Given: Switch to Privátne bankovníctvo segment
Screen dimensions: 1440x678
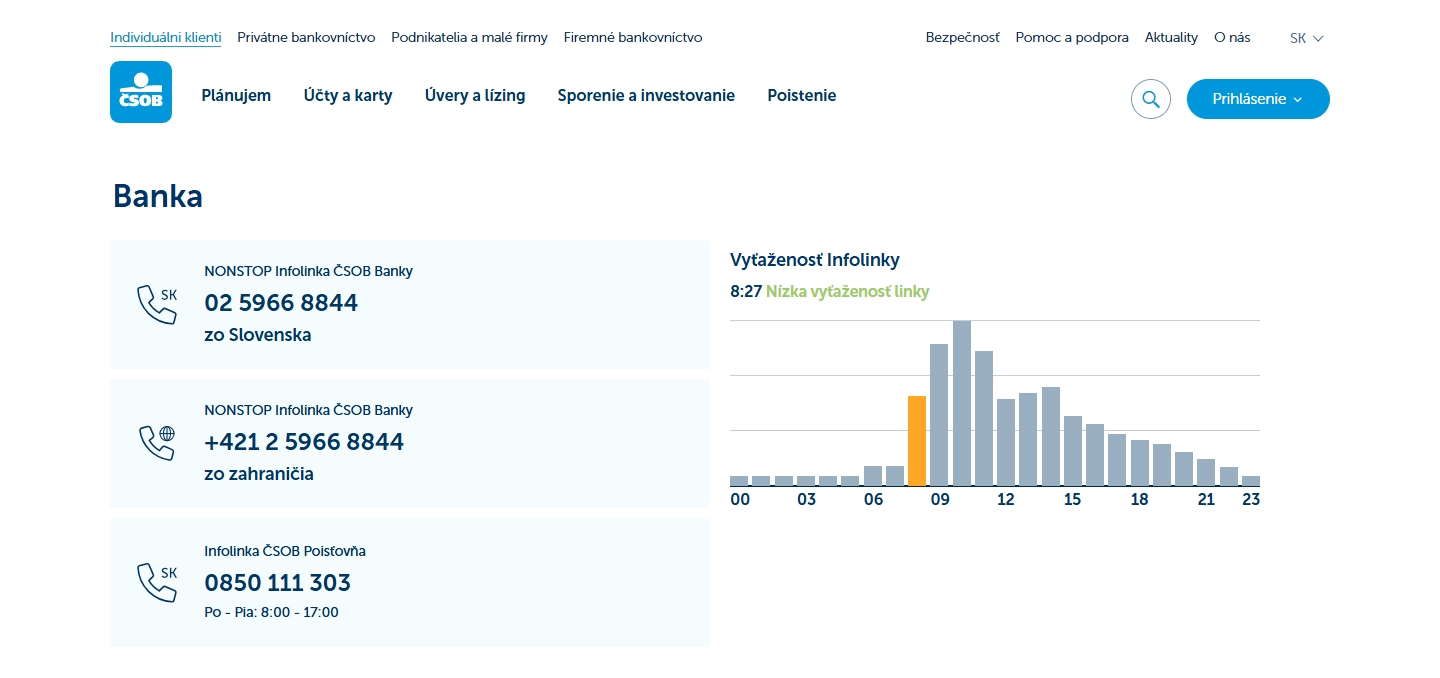Looking at the screenshot, I should click(x=306, y=38).
